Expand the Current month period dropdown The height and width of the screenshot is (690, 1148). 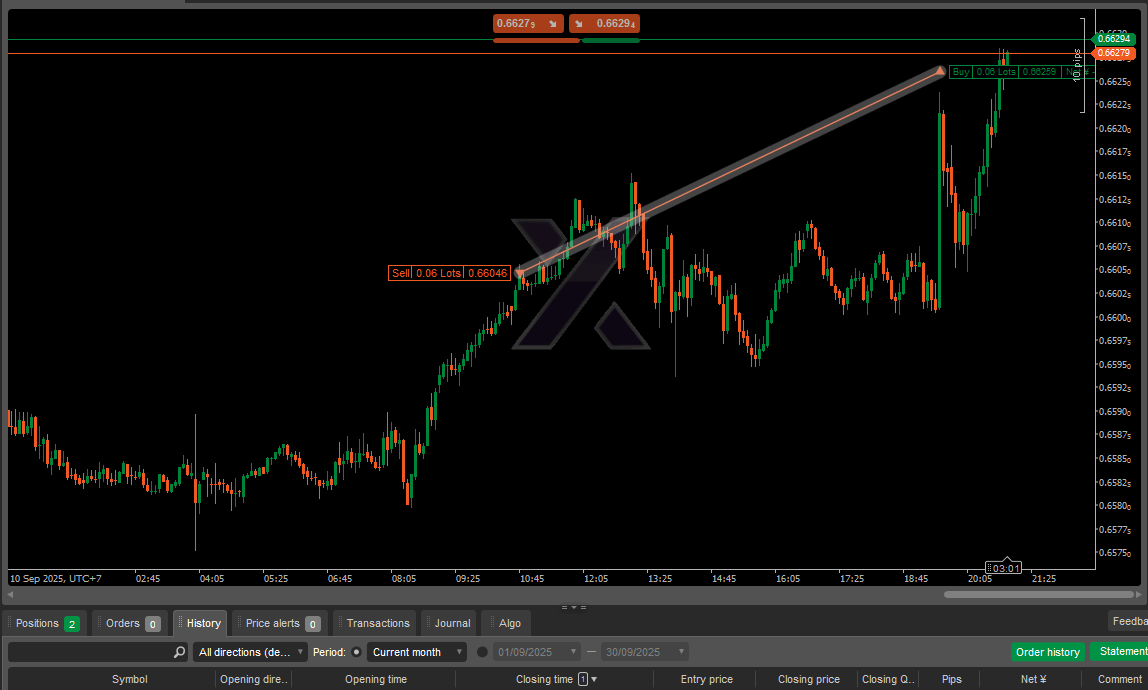pyautogui.click(x=417, y=652)
